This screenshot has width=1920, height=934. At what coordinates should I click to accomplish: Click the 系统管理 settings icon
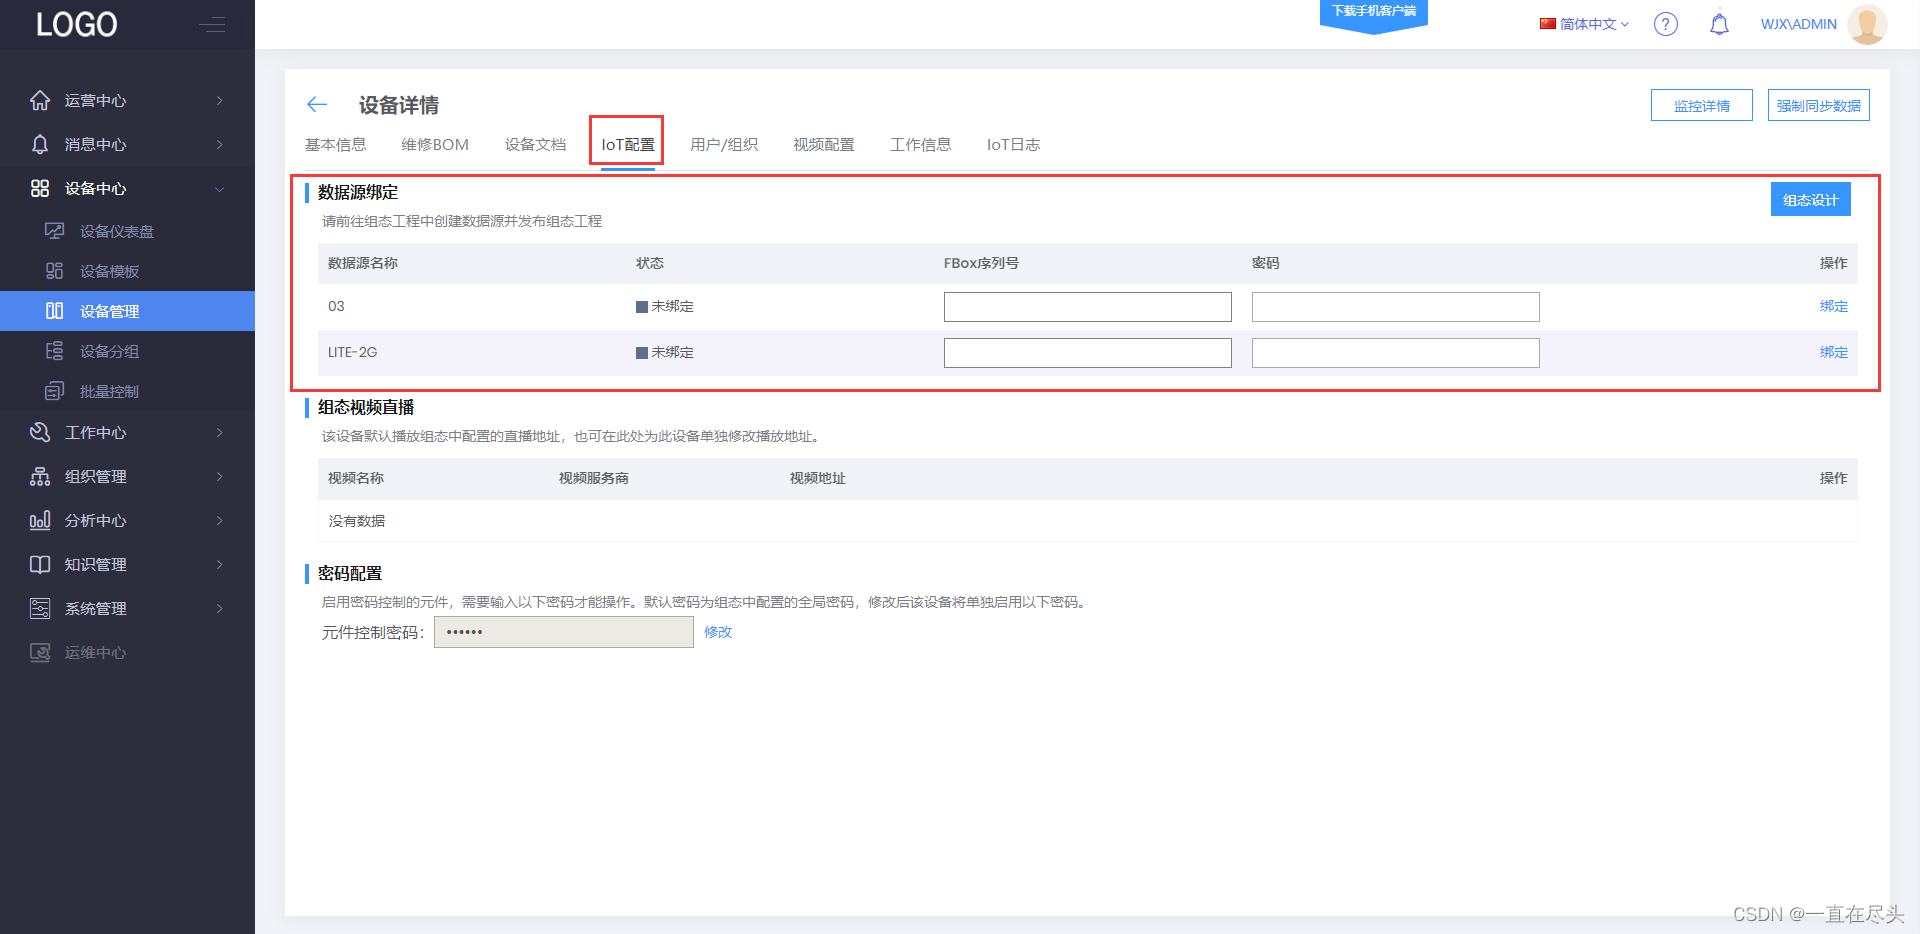[40, 608]
